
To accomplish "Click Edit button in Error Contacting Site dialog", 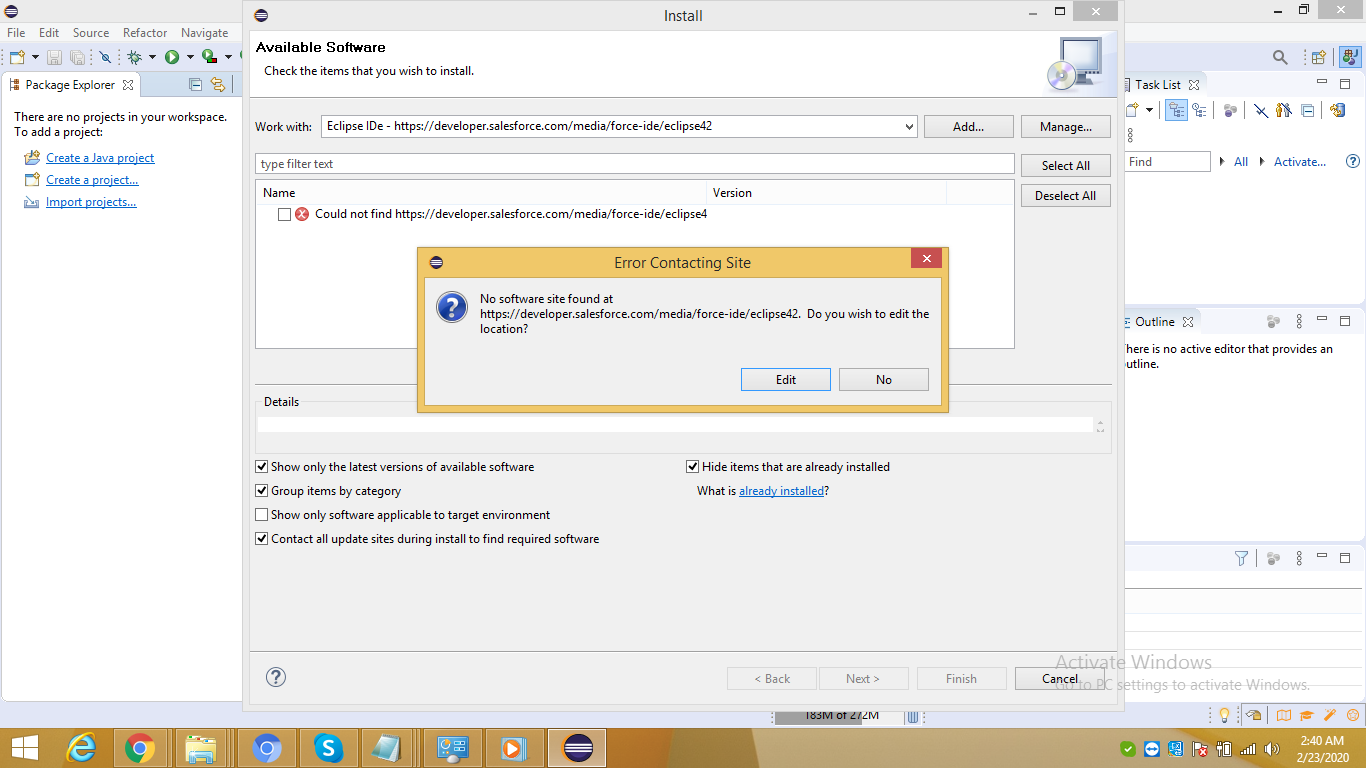I will pos(785,380).
